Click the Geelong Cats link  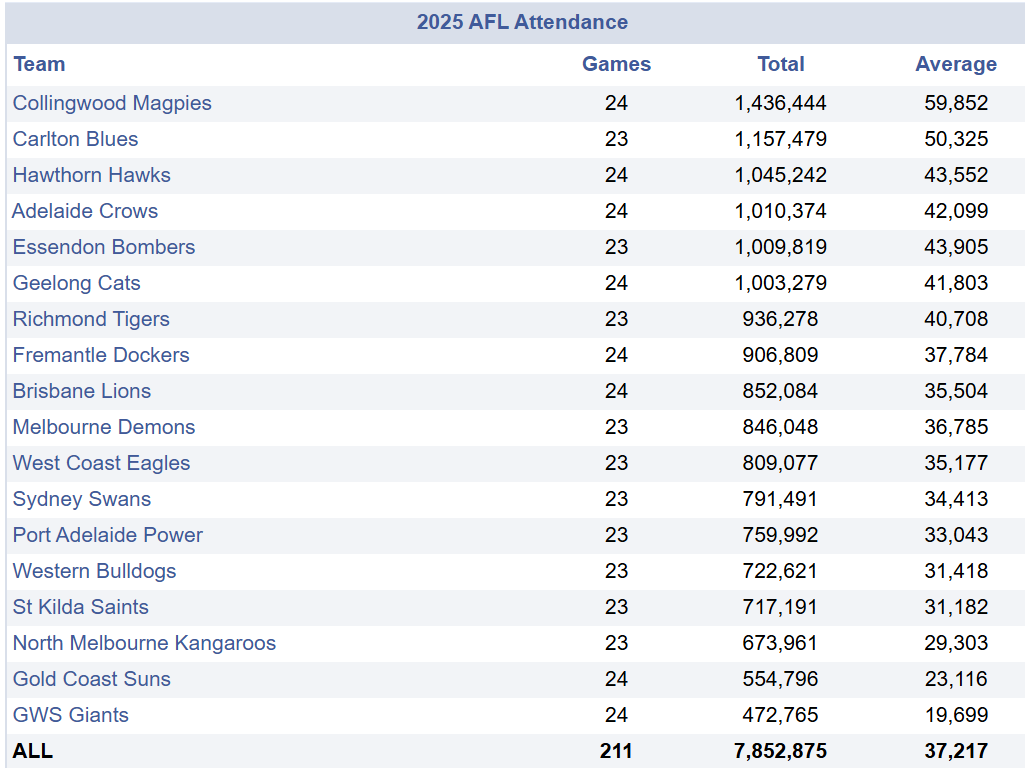pyautogui.click(x=76, y=283)
